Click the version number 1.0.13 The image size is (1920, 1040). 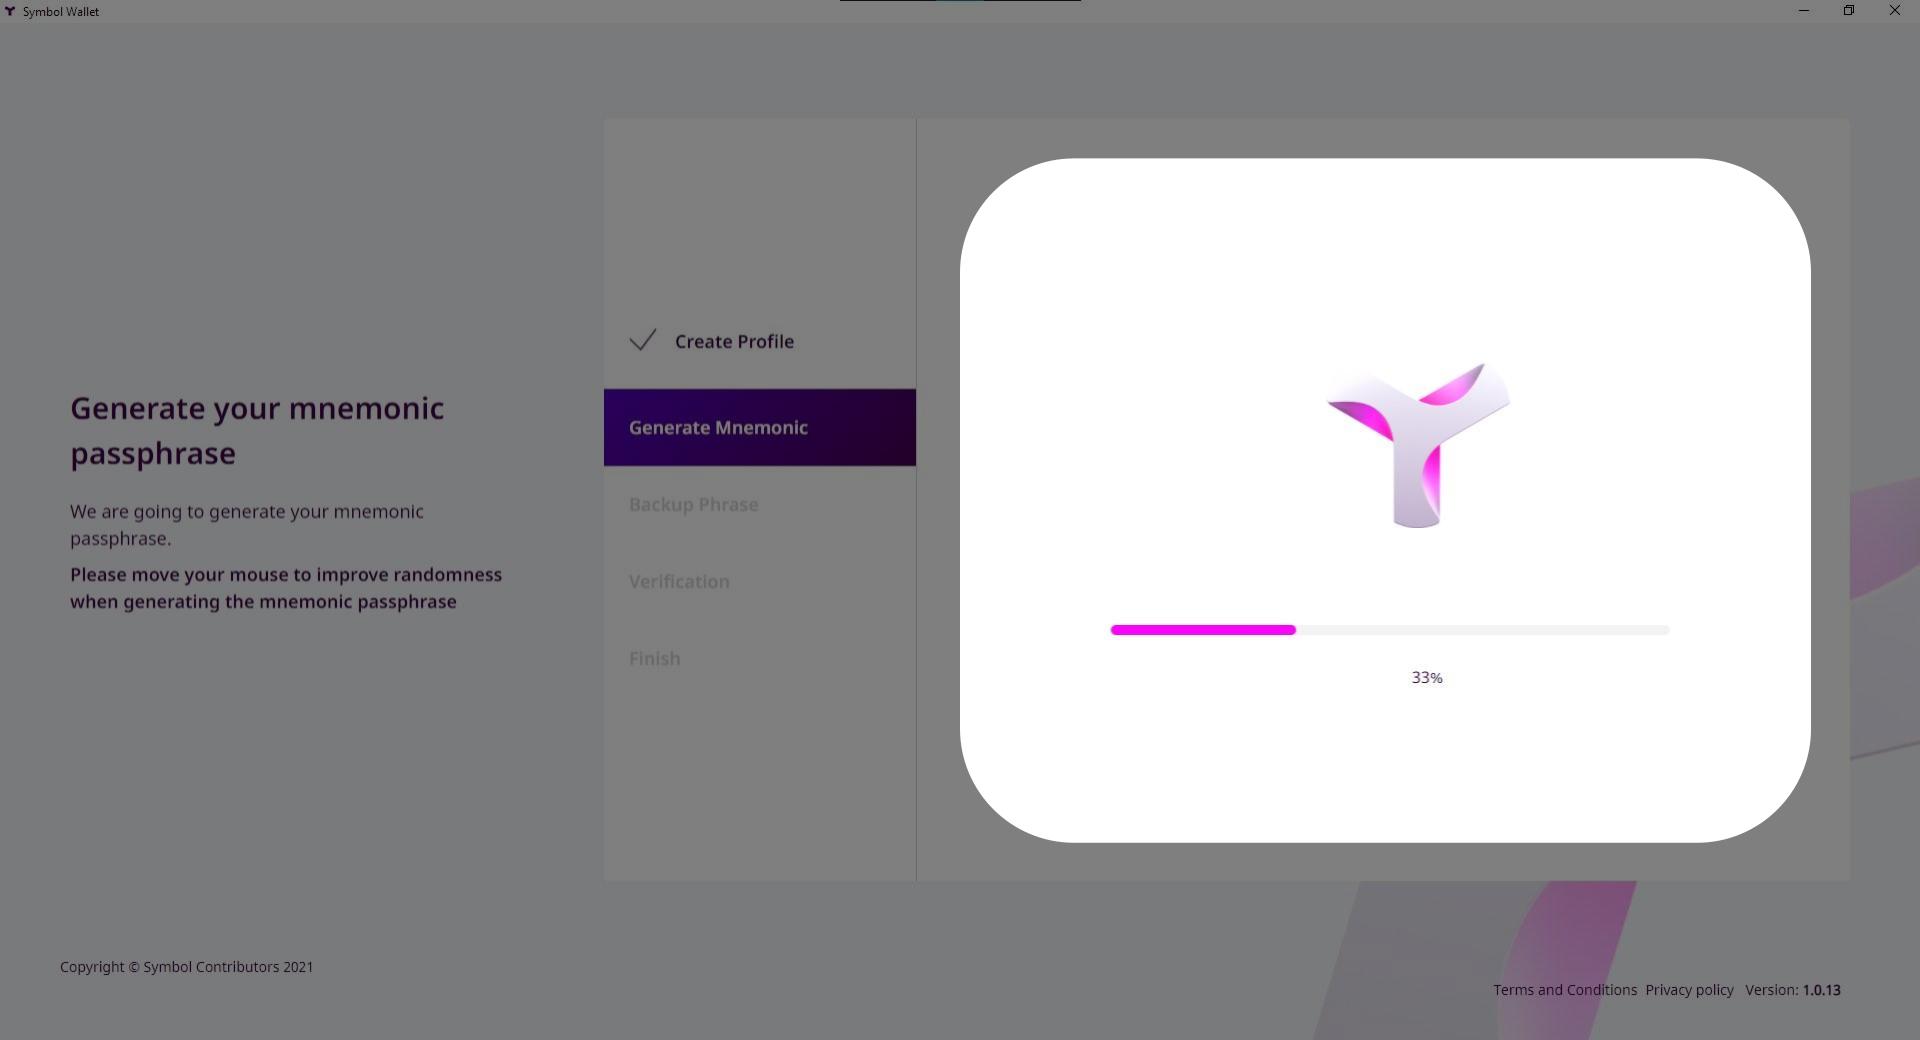click(x=1821, y=990)
